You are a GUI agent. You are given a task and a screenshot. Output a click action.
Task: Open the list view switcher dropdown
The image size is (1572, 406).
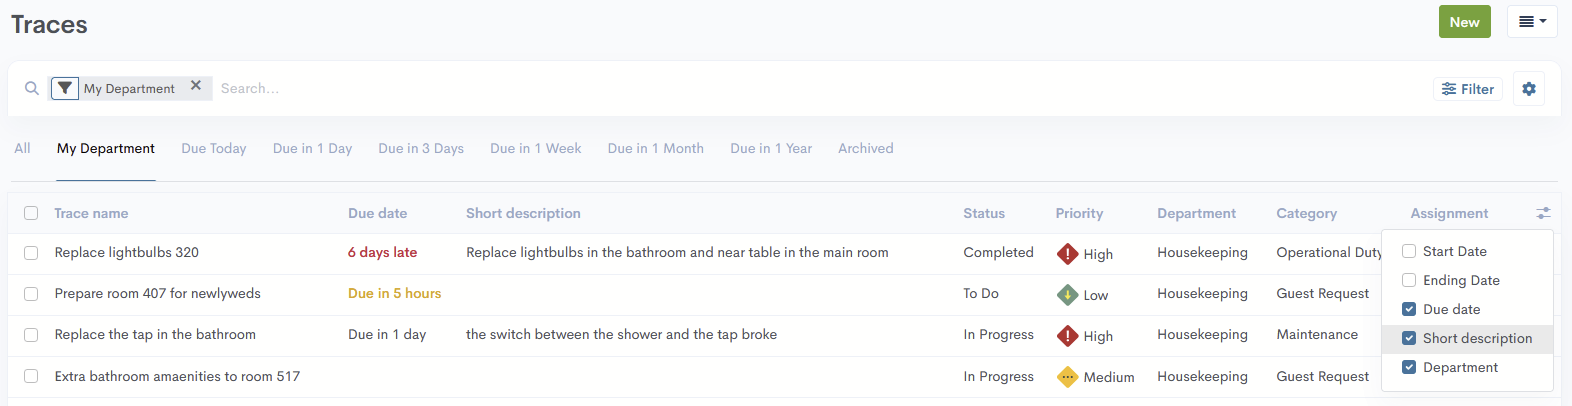click(1532, 22)
